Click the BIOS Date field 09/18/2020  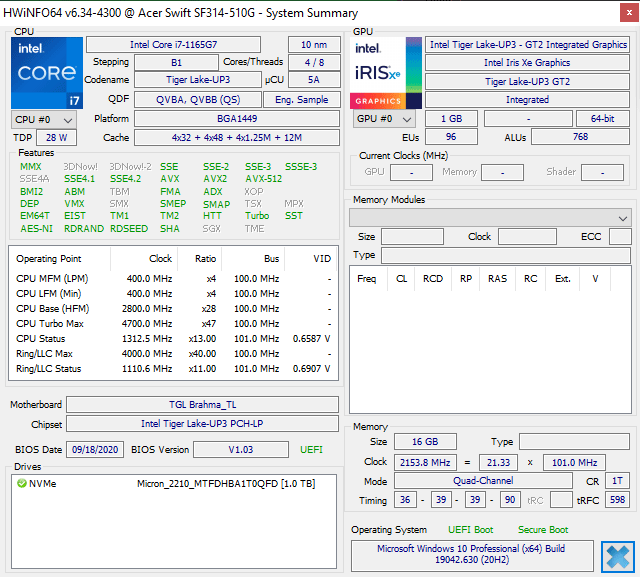click(x=95, y=450)
